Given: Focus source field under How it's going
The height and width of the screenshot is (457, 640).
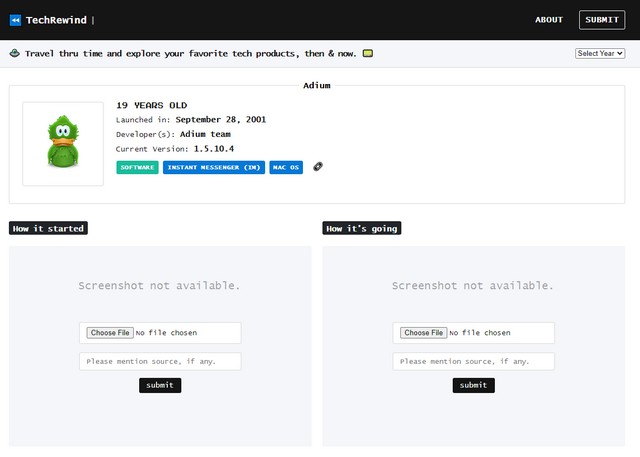Looking at the screenshot, I should [x=473, y=361].
